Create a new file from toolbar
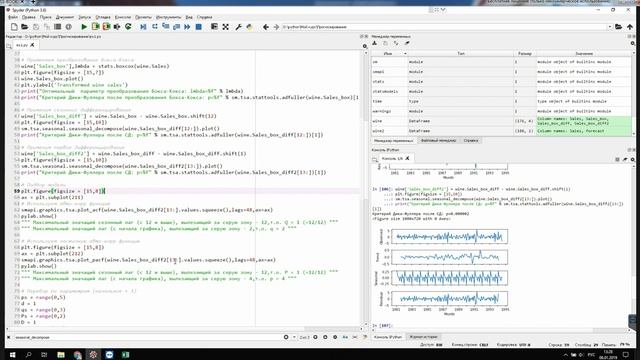 point(14,27)
